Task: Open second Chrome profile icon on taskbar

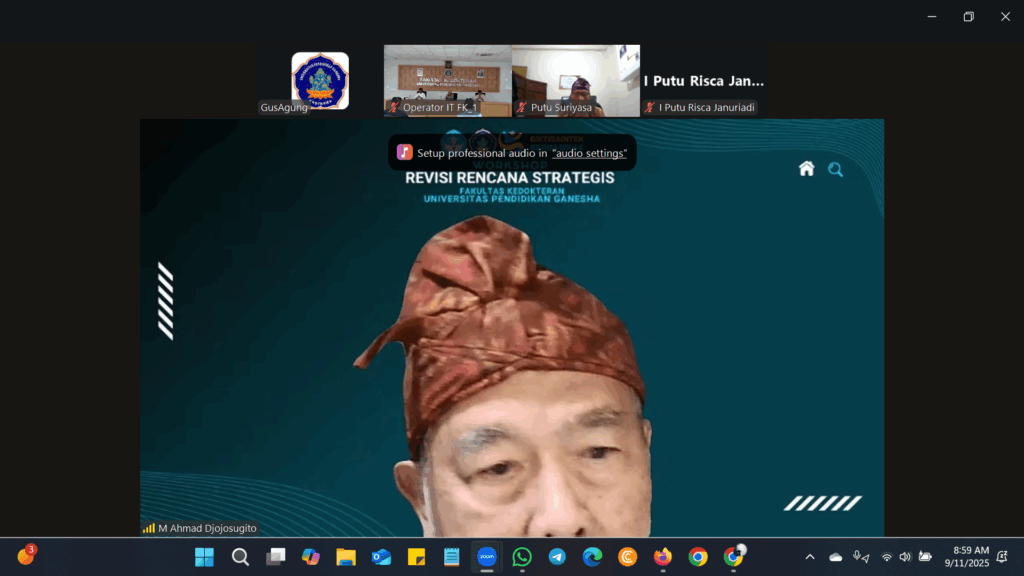Action: (x=734, y=556)
